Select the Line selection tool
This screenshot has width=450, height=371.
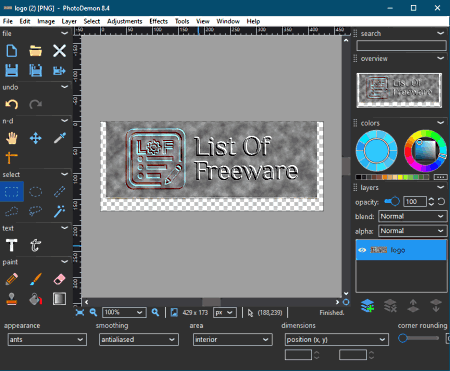pos(60,192)
